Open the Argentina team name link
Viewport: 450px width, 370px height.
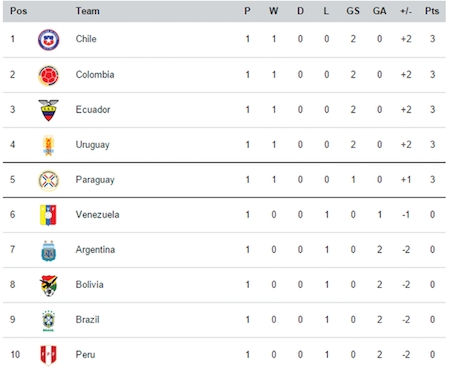(95, 250)
